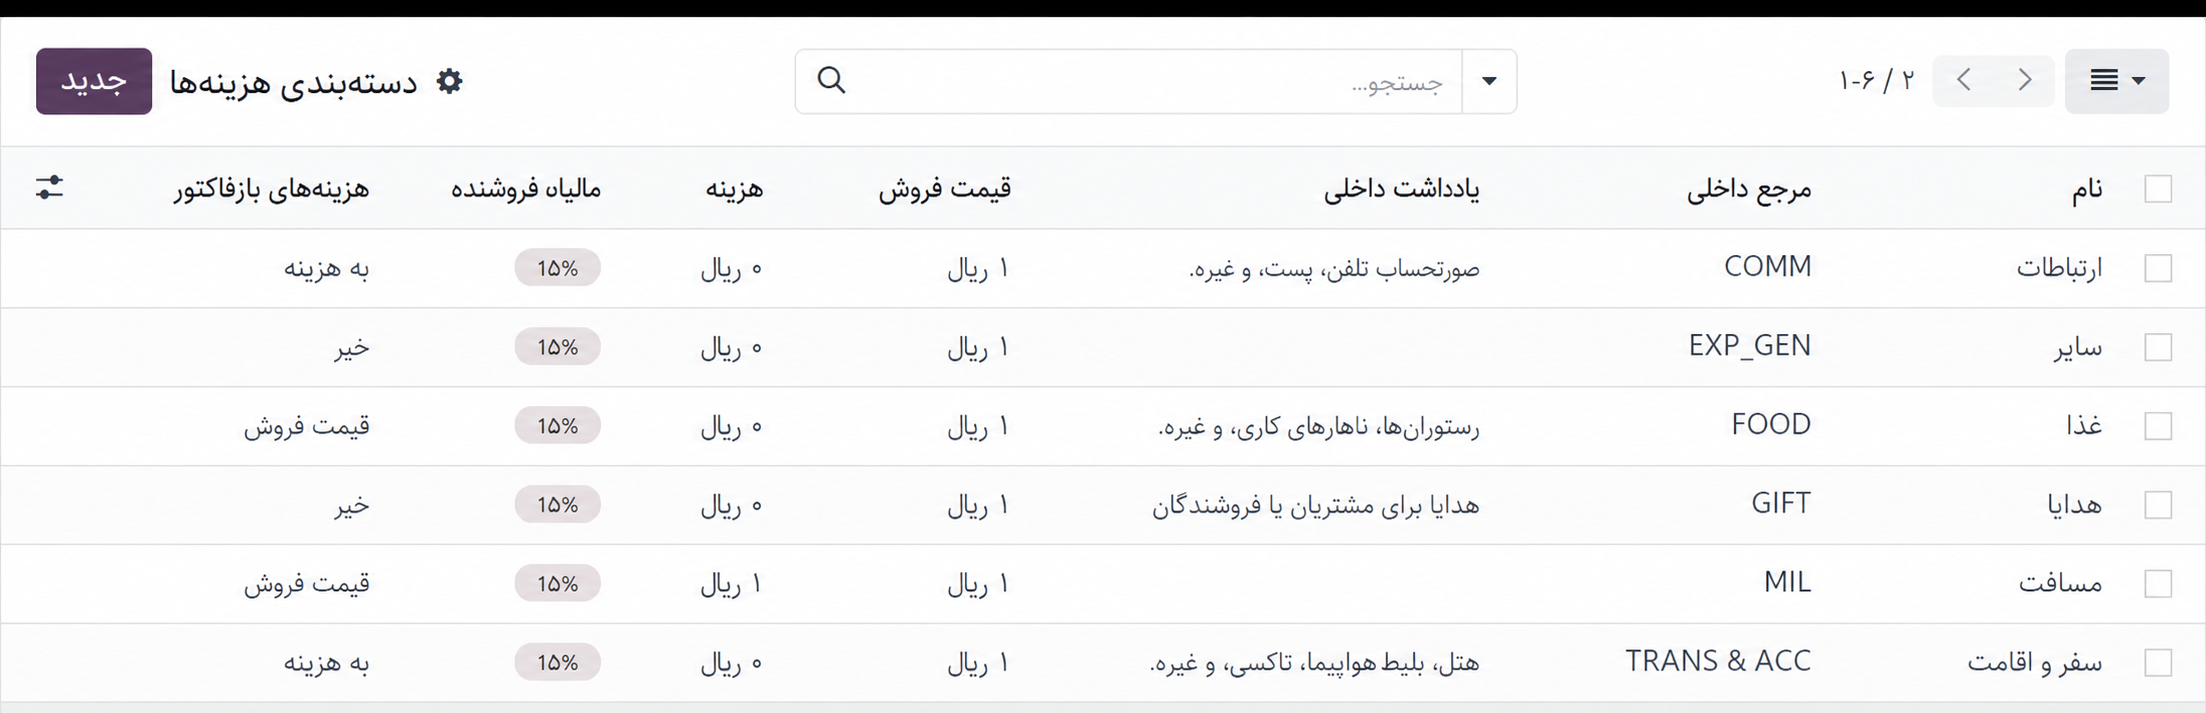This screenshot has width=2206, height=713.
Task: Open the سفر و اقامت category name
Action: tap(2035, 662)
